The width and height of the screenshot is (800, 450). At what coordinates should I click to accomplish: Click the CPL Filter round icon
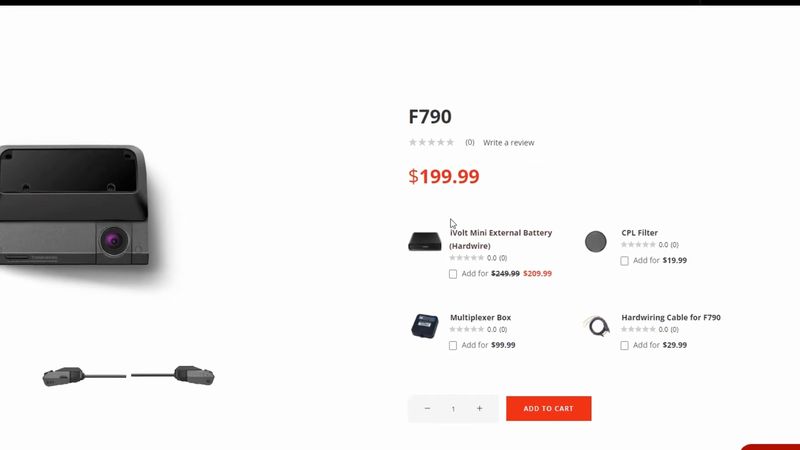coord(595,241)
